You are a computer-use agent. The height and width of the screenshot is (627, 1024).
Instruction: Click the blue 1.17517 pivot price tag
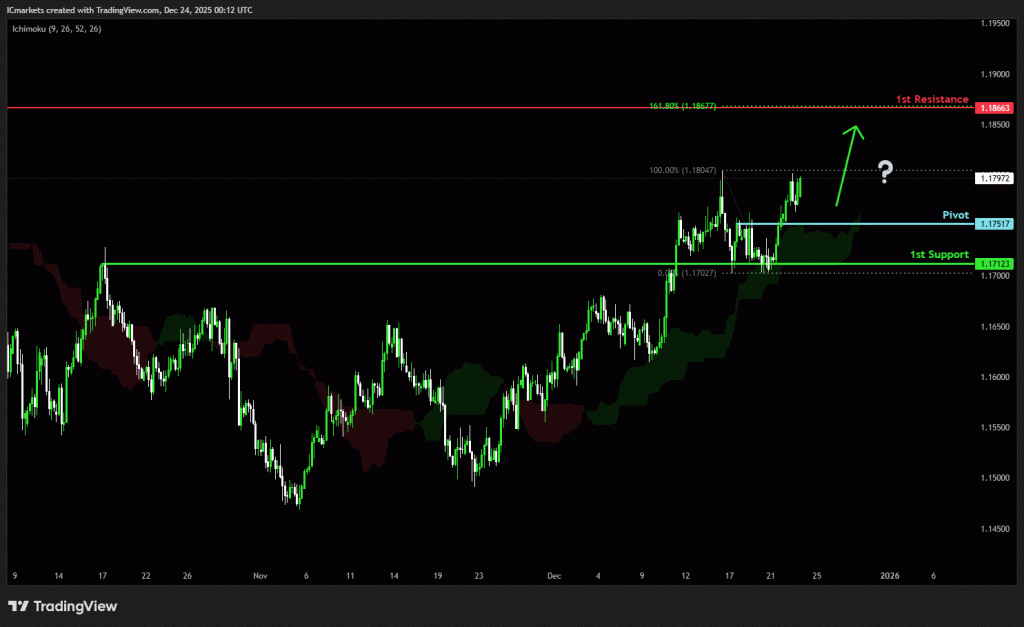point(995,224)
